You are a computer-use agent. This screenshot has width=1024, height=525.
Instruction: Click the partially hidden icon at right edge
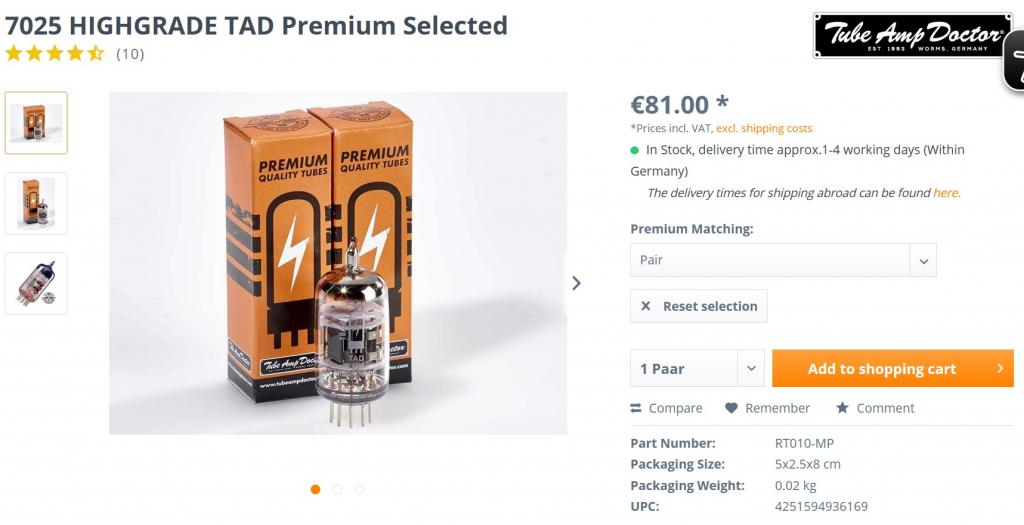pos(1014,62)
